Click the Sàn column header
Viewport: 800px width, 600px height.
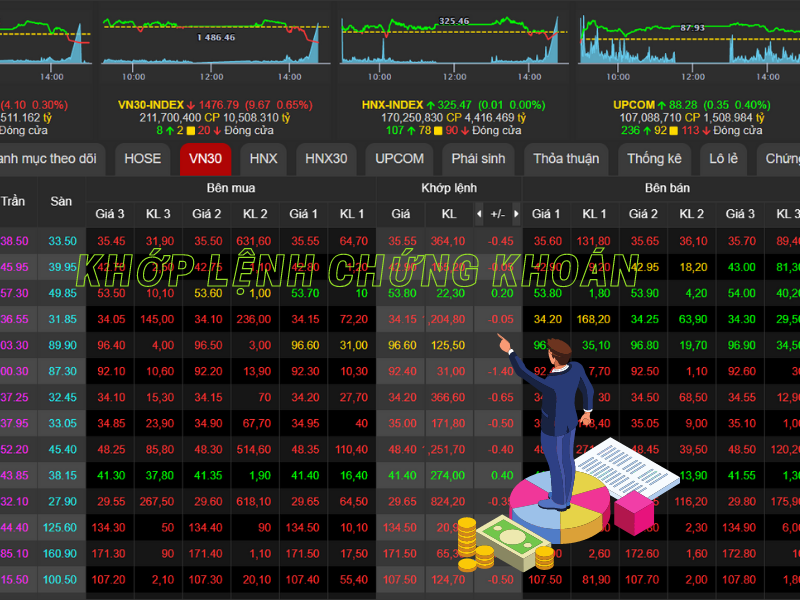point(61,202)
